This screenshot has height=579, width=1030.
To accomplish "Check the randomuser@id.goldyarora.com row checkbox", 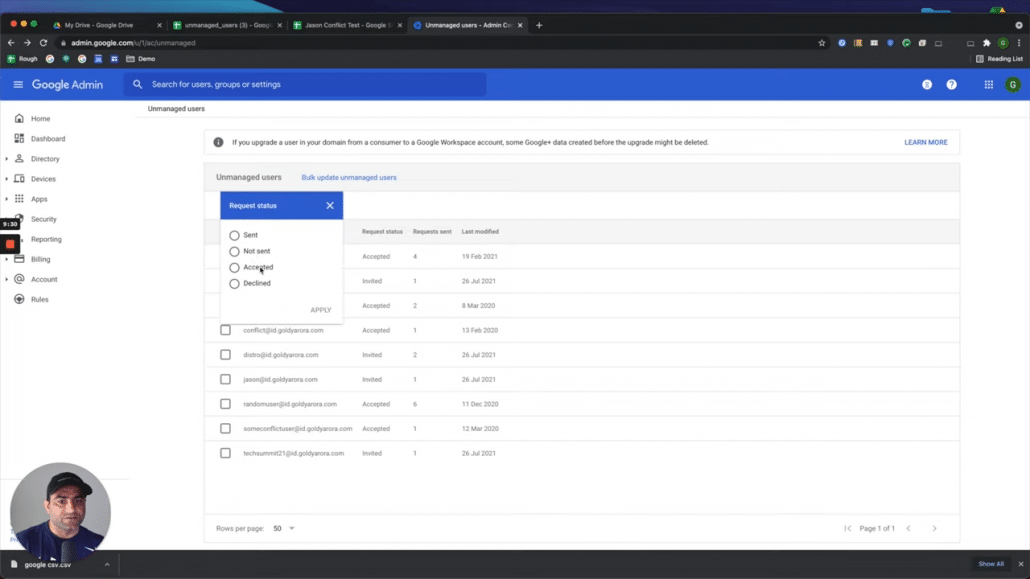I will pyautogui.click(x=225, y=404).
